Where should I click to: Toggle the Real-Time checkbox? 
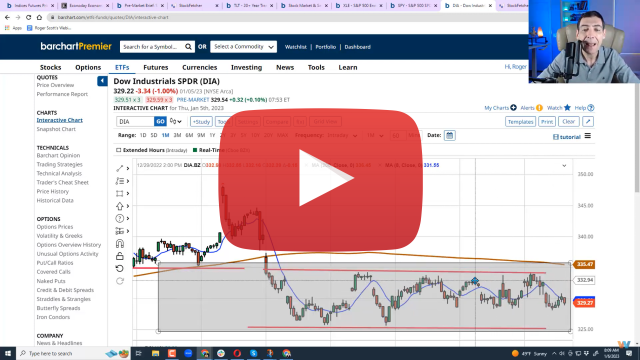tap(195, 150)
